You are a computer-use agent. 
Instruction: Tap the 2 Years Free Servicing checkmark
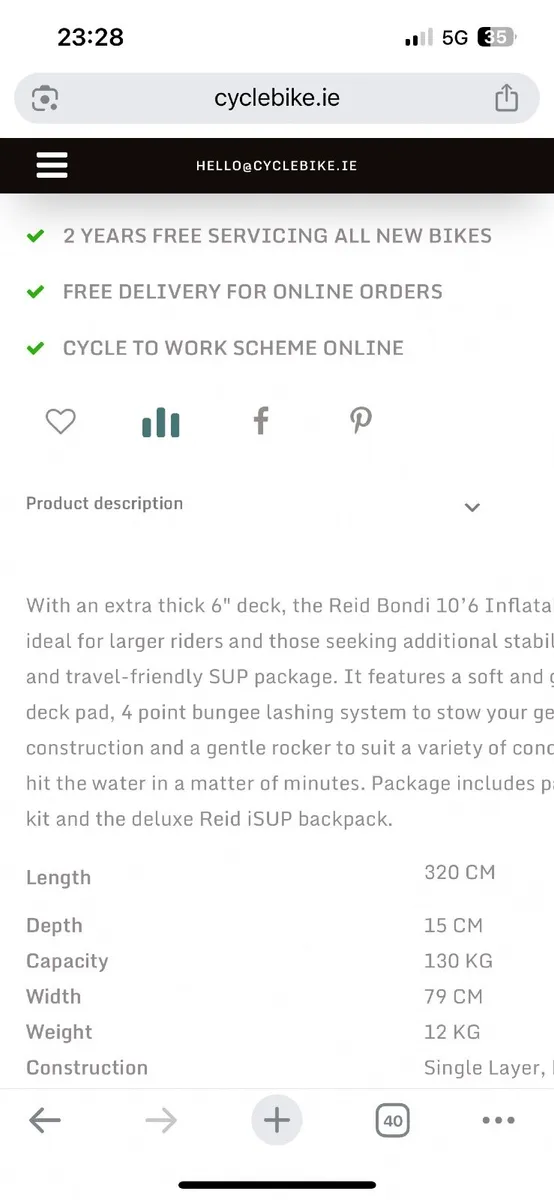tap(35, 236)
